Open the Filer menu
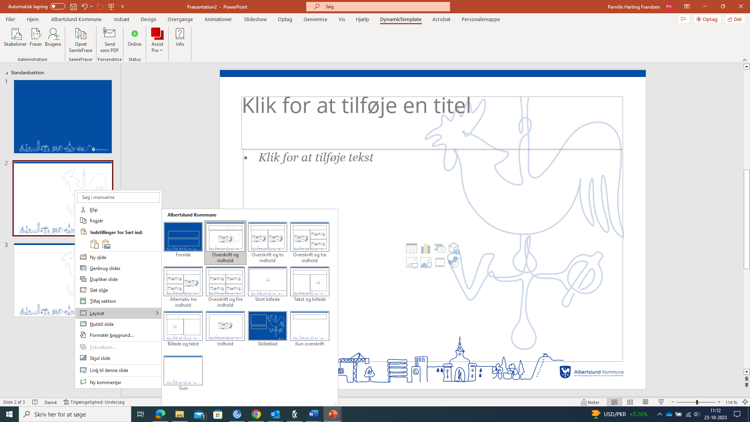Viewport: 750px width, 422px height. [11, 20]
